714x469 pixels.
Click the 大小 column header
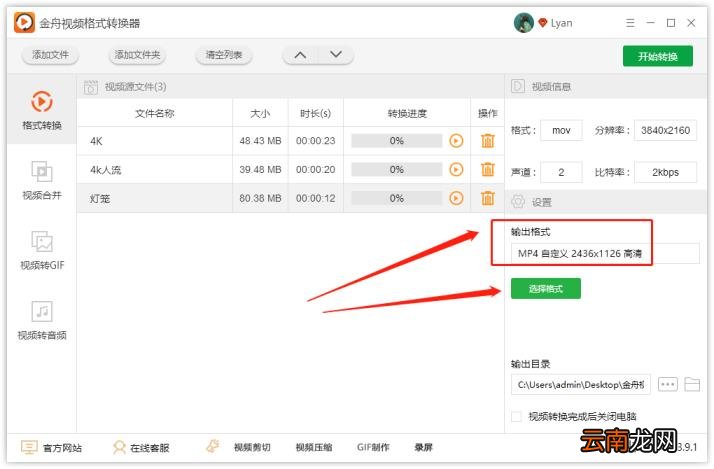tap(260, 113)
